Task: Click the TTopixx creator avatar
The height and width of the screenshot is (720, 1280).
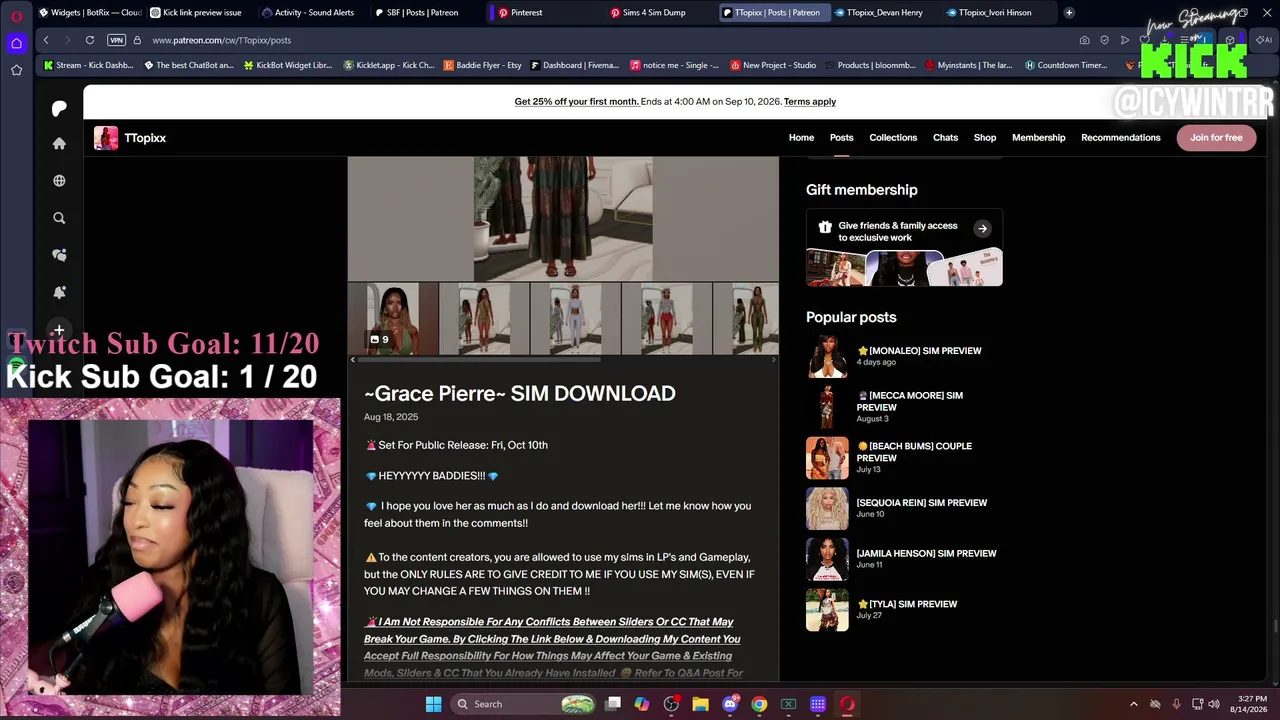Action: (x=106, y=138)
